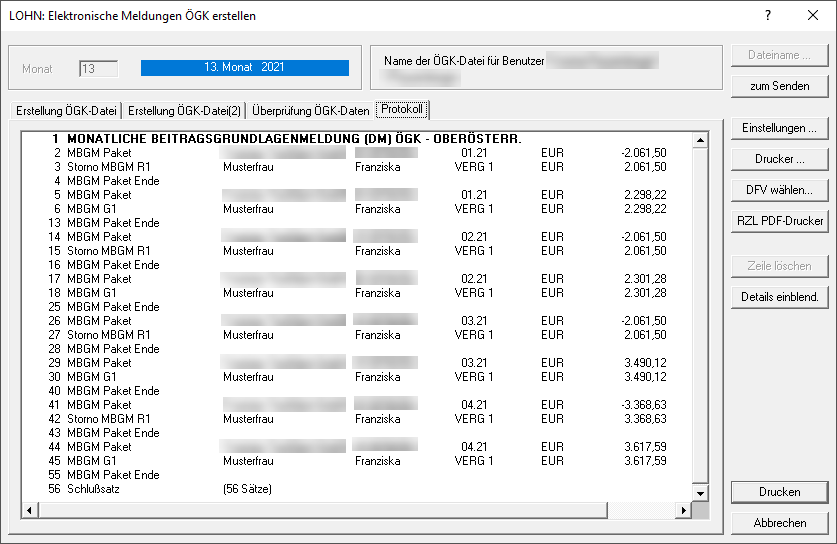
Task: Click the help question mark icon
Action: 768,15
